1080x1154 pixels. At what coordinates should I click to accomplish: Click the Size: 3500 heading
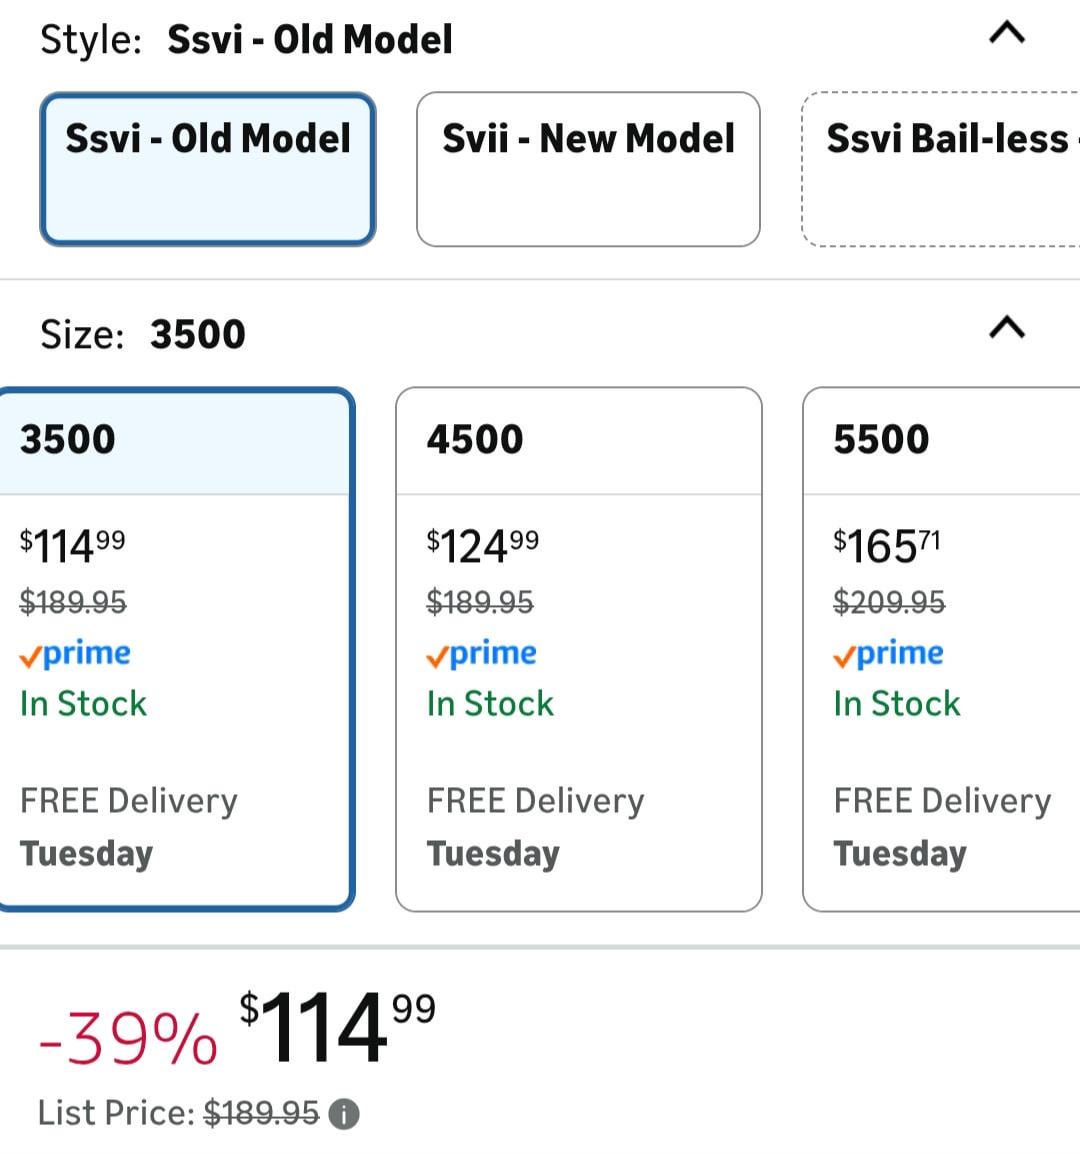143,334
